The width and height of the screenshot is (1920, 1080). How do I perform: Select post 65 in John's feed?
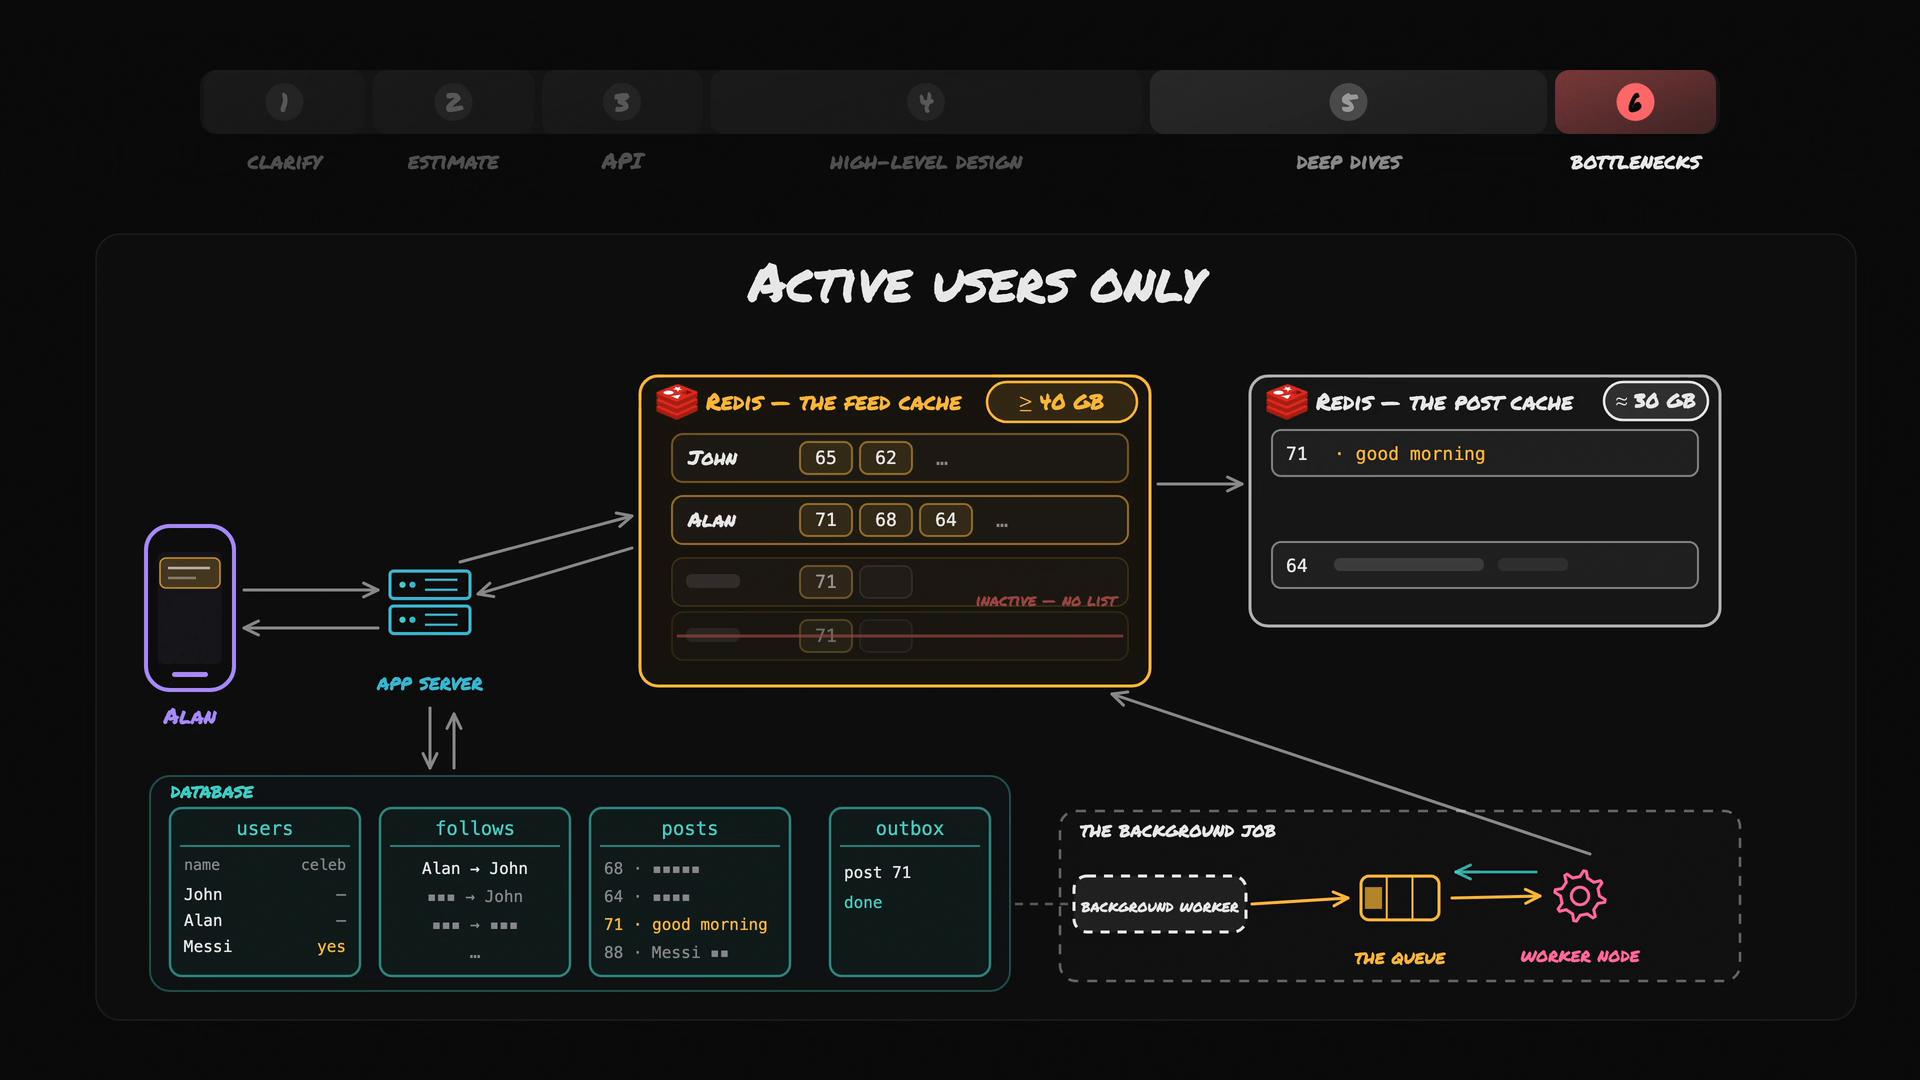coord(826,458)
